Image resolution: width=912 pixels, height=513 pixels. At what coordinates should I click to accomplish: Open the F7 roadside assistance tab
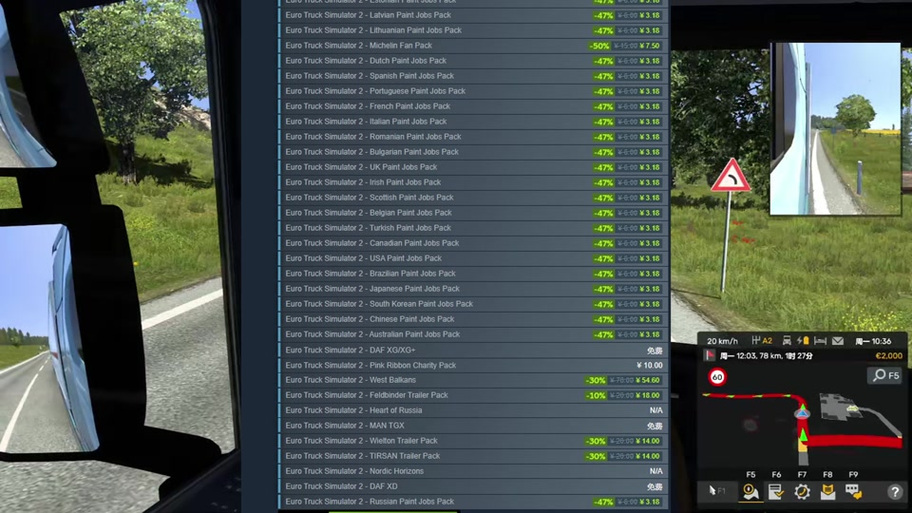click(802, 491)
